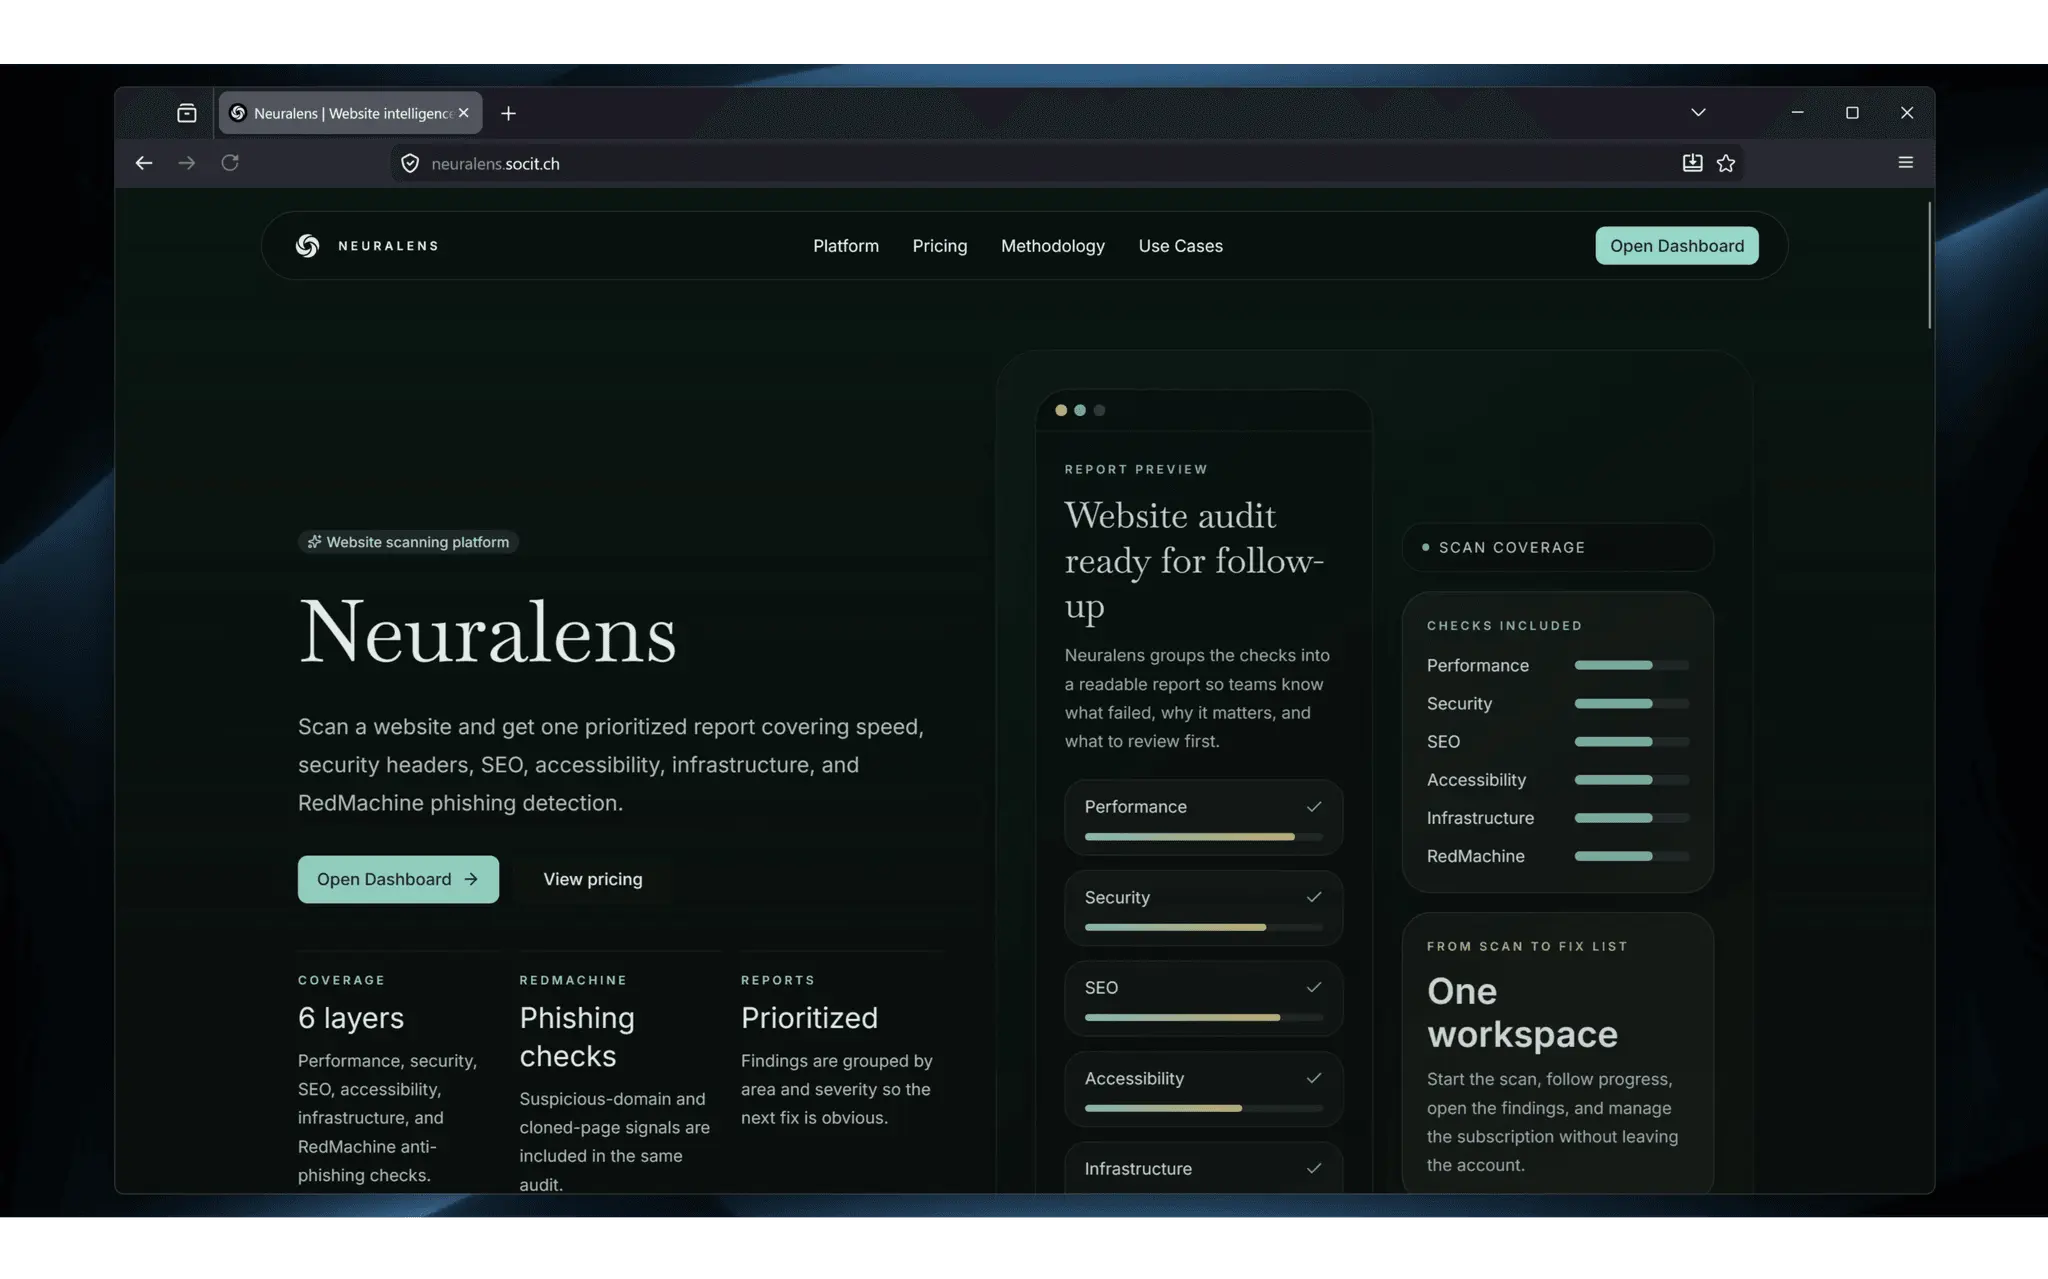Click the FROM SCAN TO FIX LIST label

coord(1527,946)
